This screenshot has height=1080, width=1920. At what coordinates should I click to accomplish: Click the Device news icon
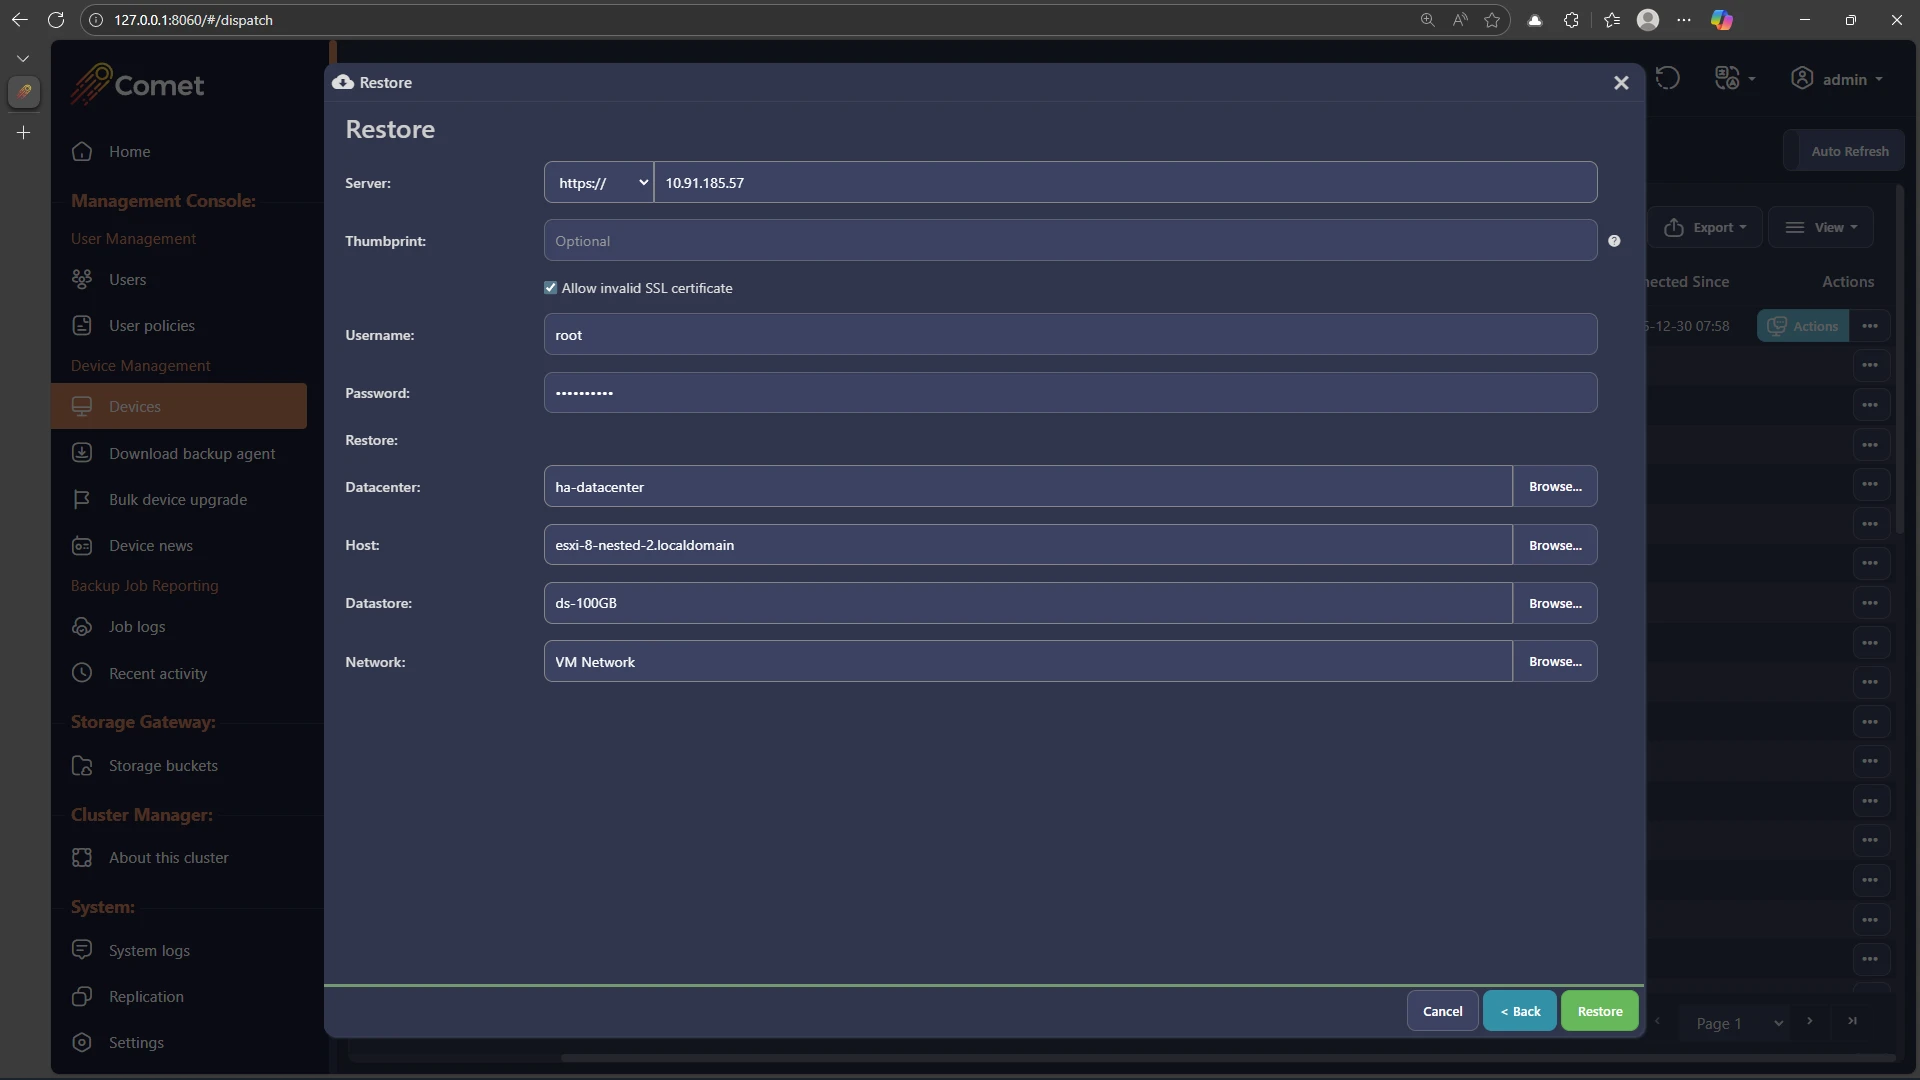pos(82,545)
